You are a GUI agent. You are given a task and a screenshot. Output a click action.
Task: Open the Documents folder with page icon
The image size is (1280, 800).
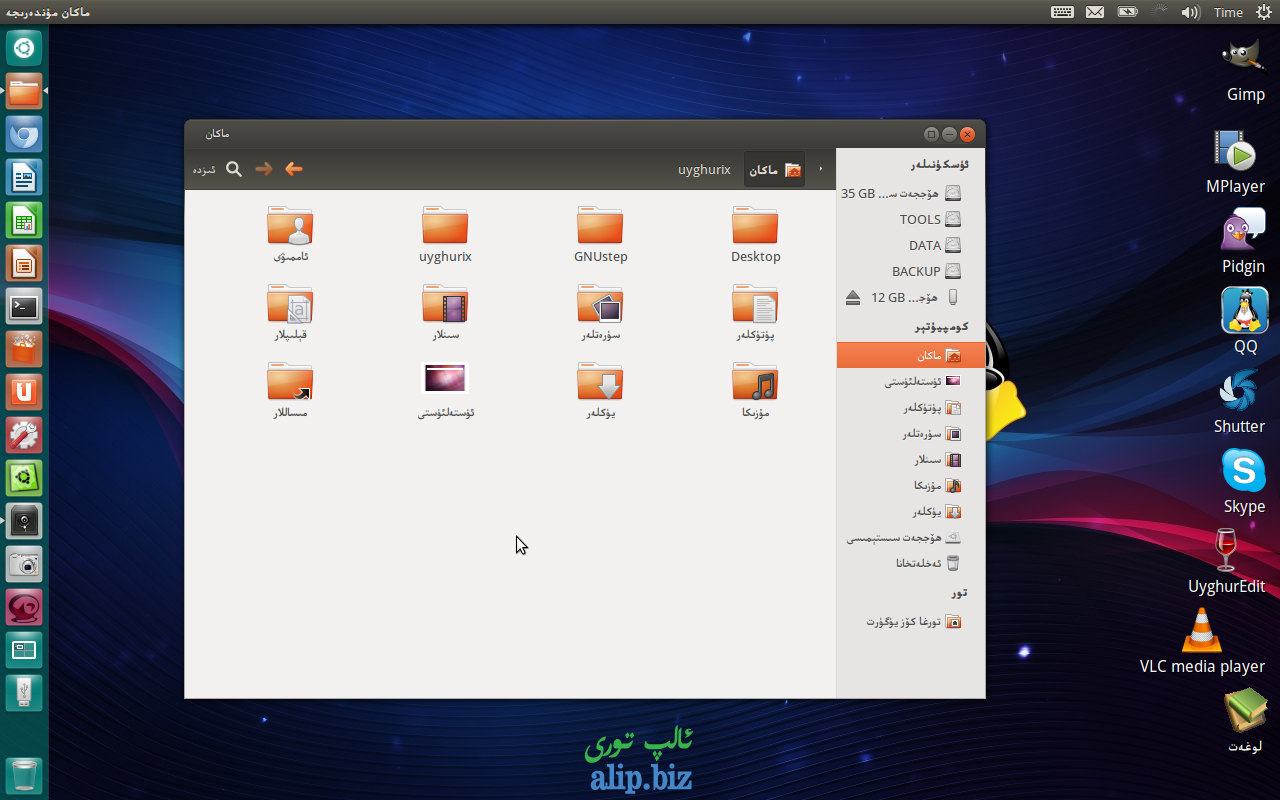click(x=755, y=313)
